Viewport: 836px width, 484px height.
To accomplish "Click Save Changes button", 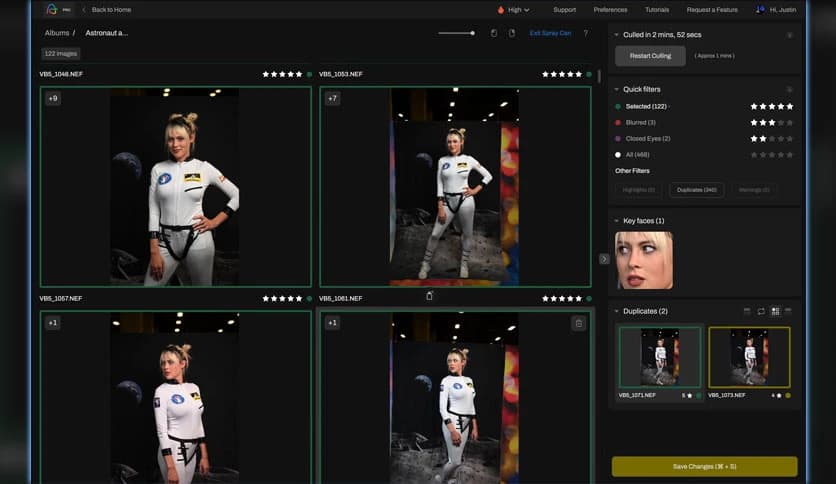I will [x=705, y=466].
